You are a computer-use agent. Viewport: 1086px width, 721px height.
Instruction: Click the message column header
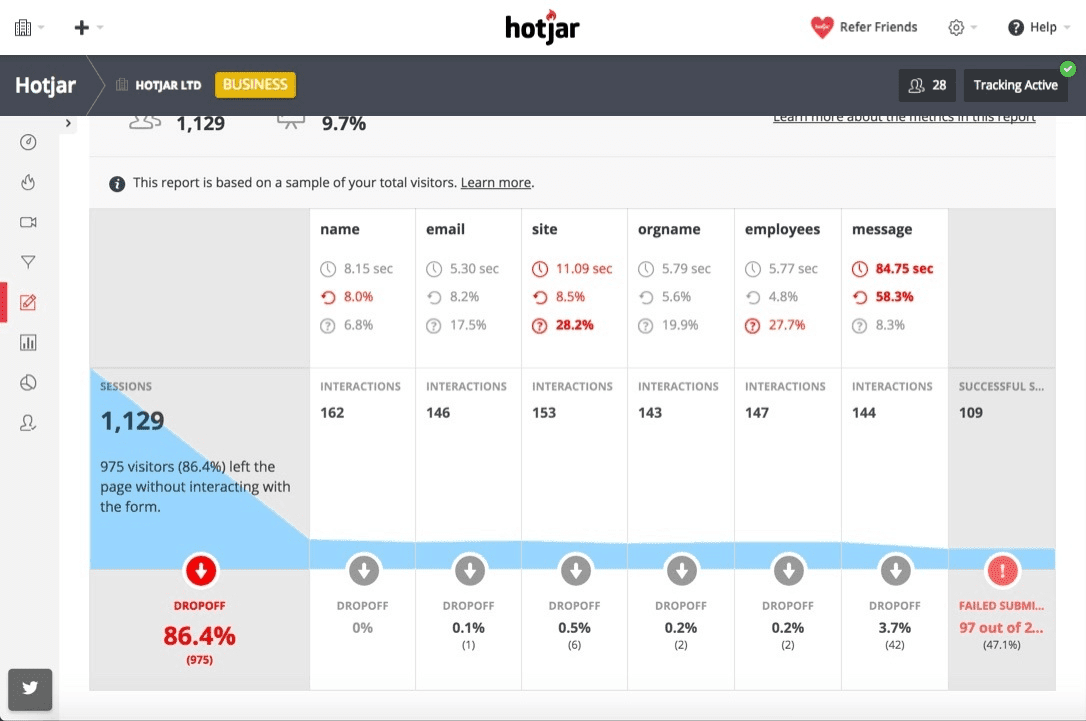[x=882, y=229]
